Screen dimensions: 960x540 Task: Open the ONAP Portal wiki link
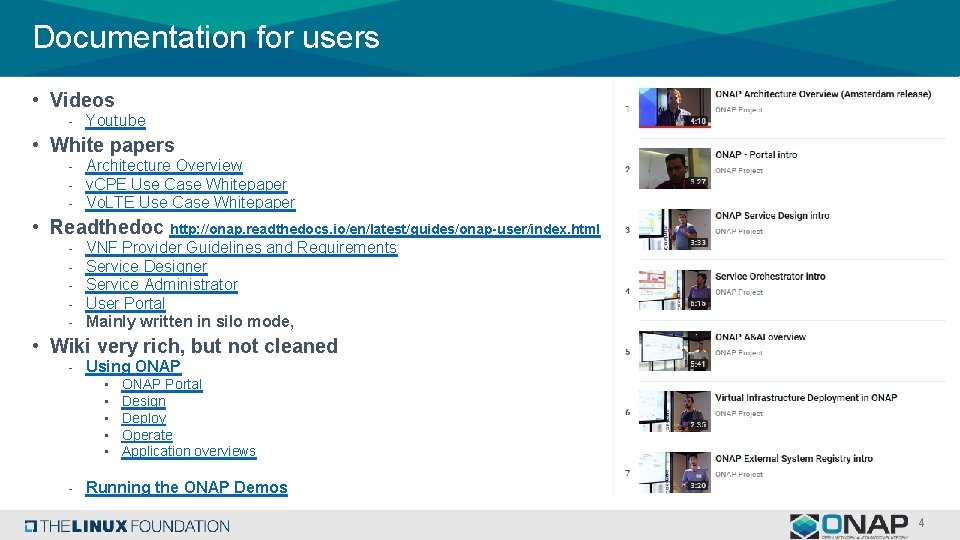tap(162, 384)
